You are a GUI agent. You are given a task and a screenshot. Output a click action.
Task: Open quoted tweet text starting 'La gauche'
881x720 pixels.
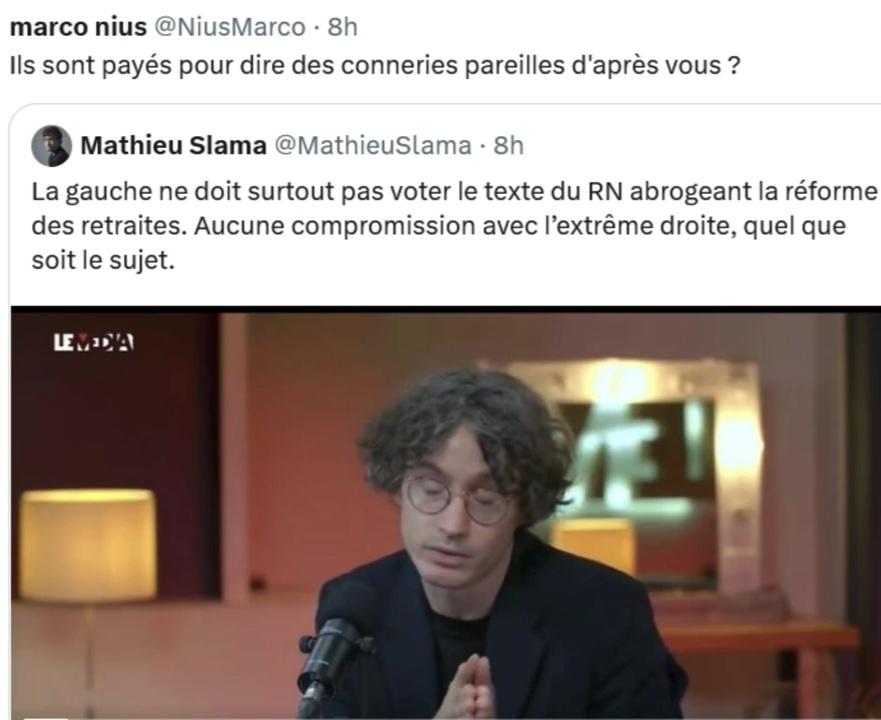(x=454, y=225)
